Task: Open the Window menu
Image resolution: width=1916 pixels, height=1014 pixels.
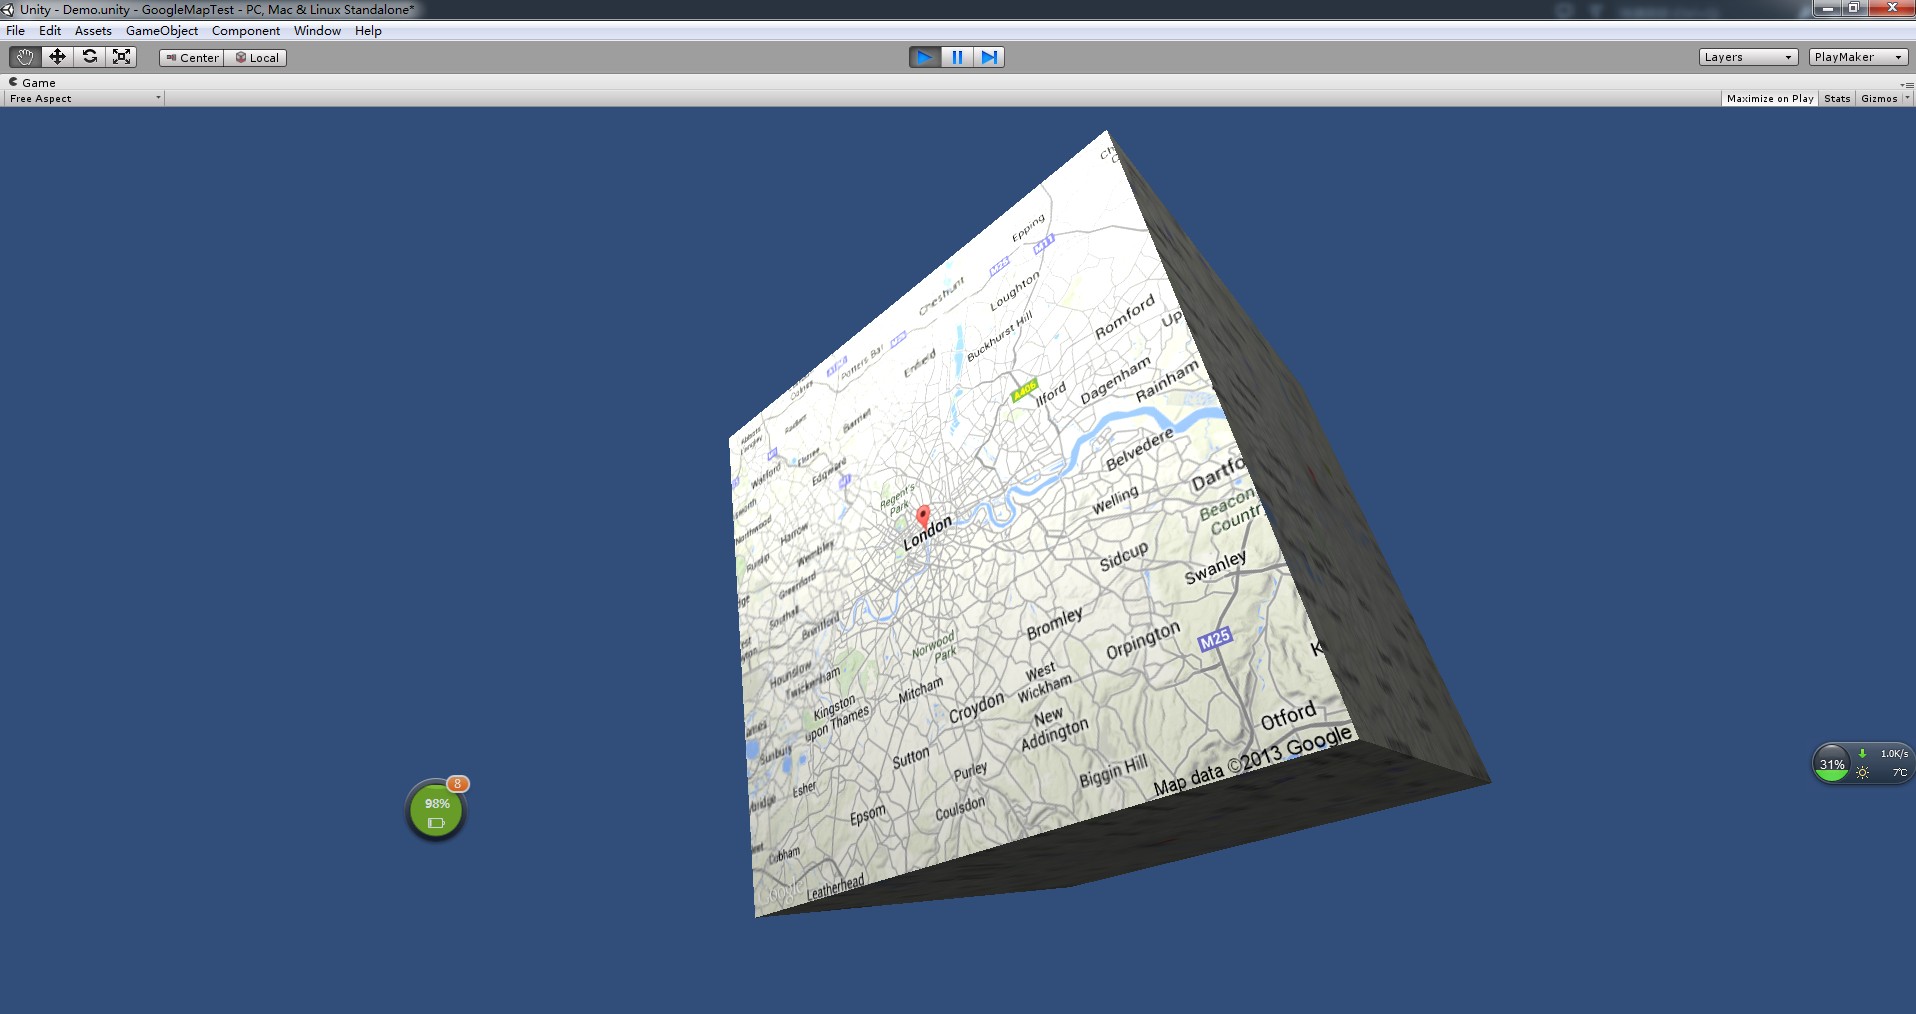Action: [317, 31]
